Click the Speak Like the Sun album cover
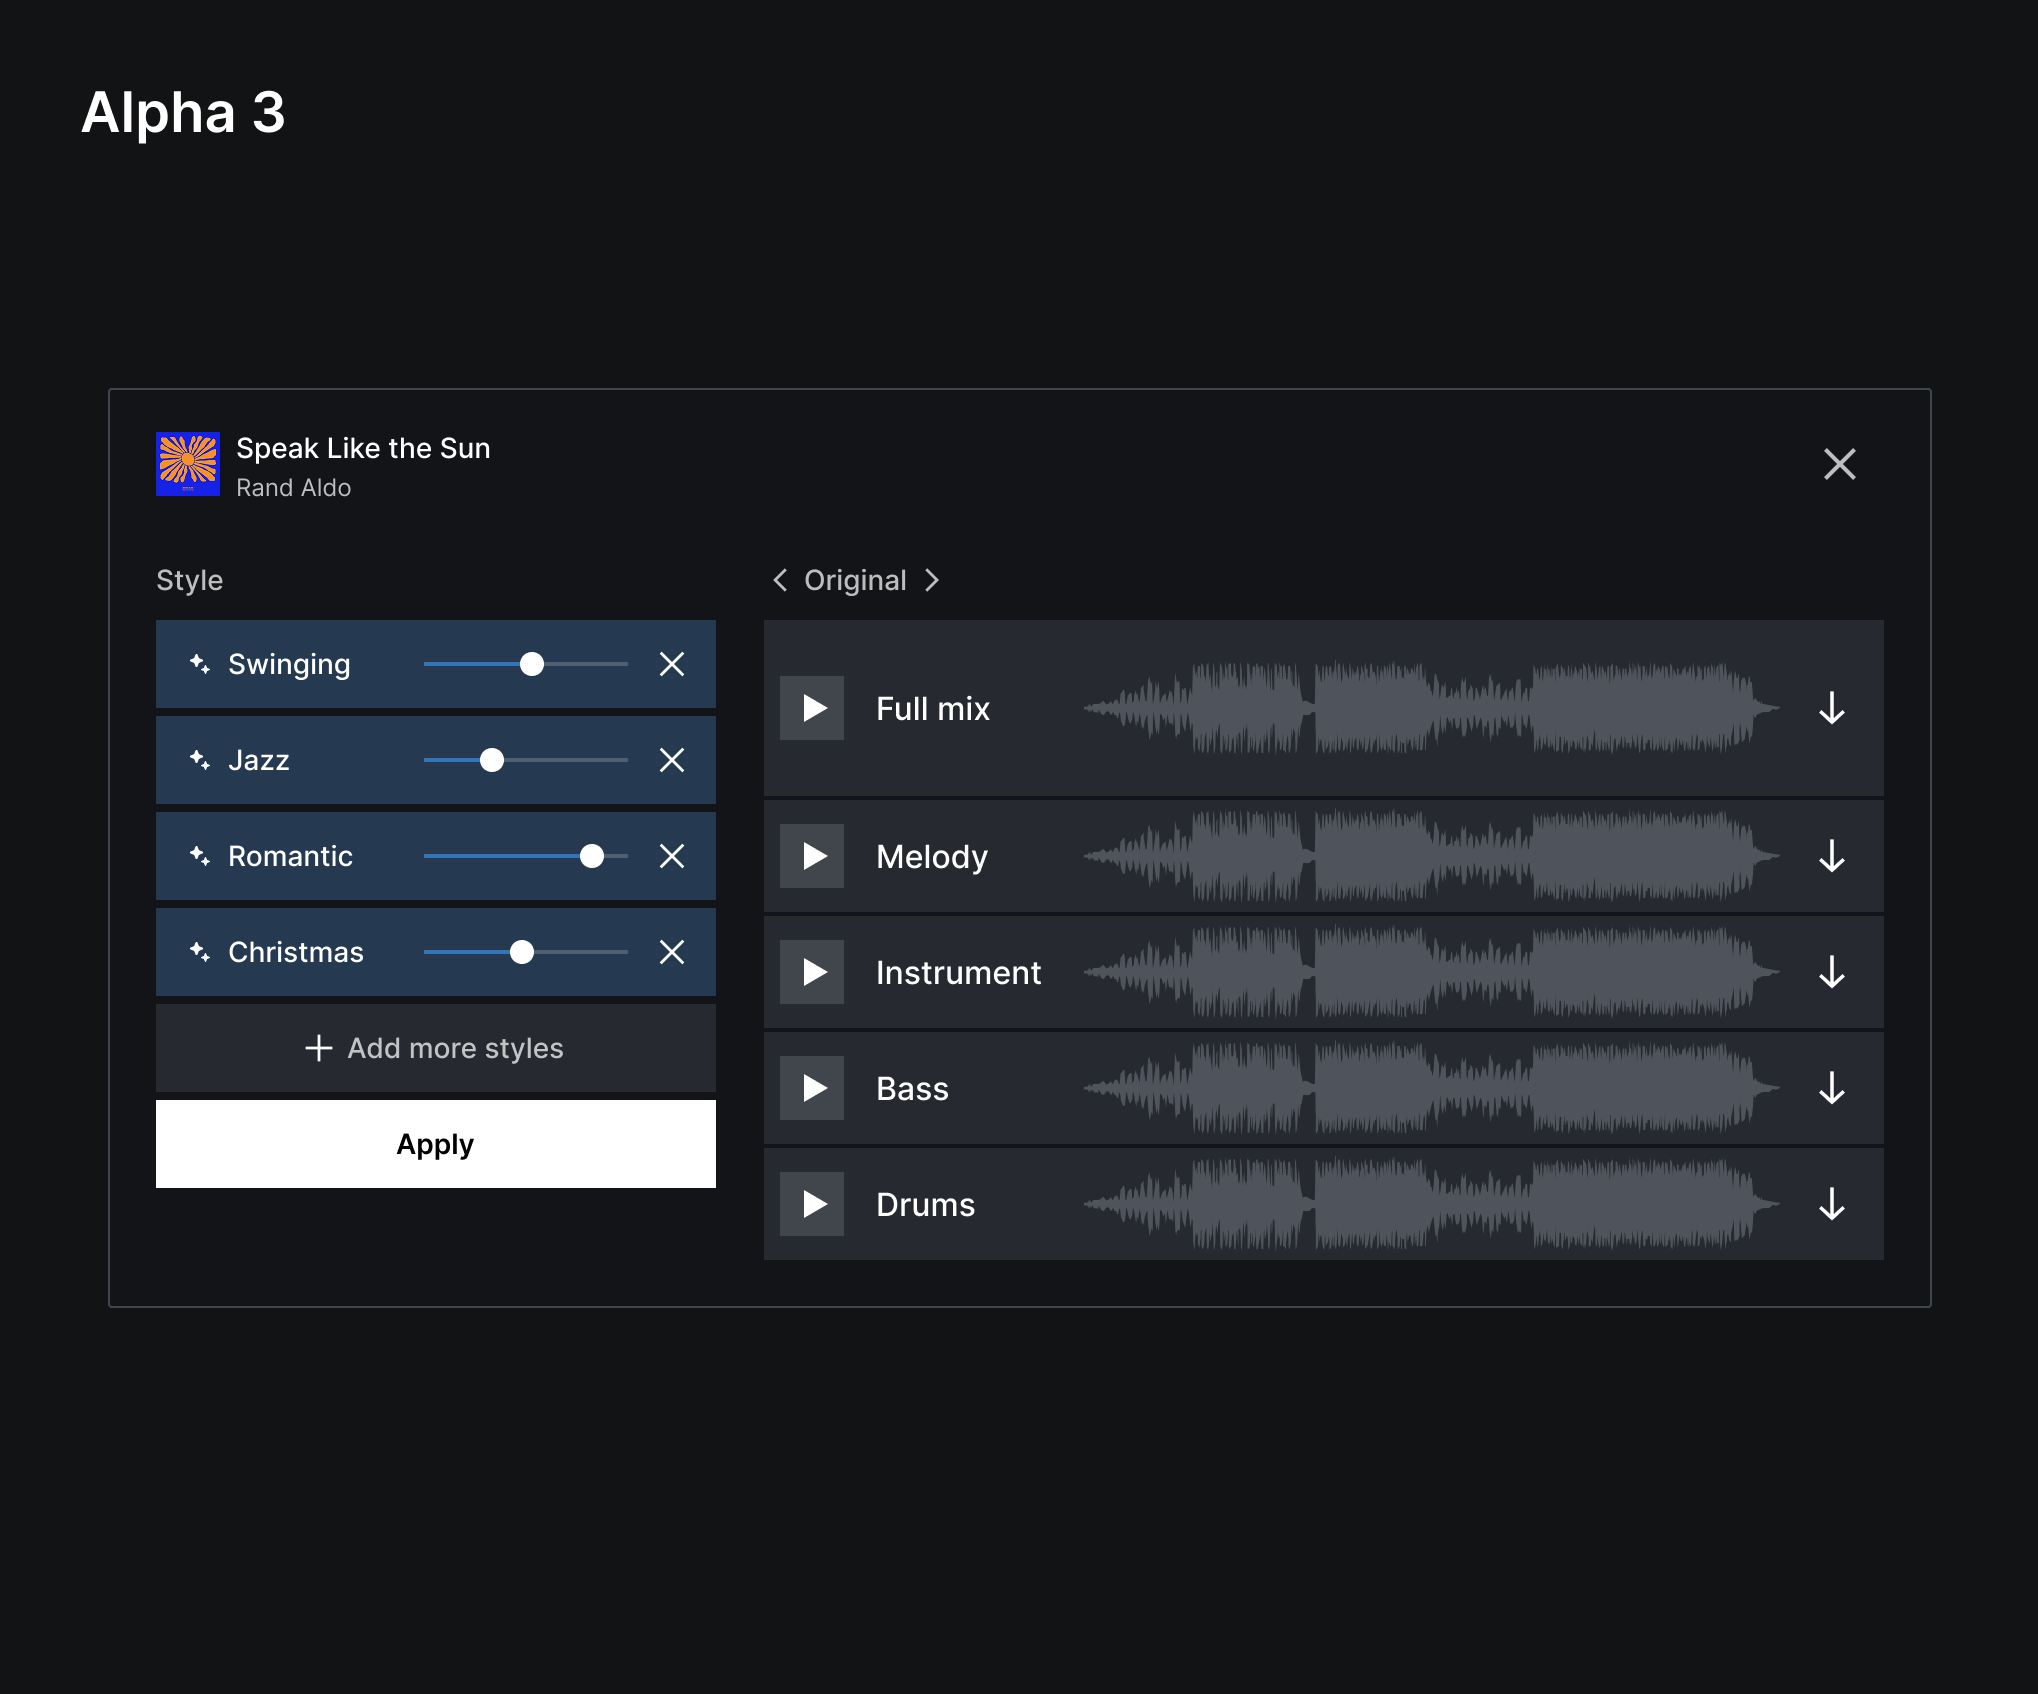 188,464
